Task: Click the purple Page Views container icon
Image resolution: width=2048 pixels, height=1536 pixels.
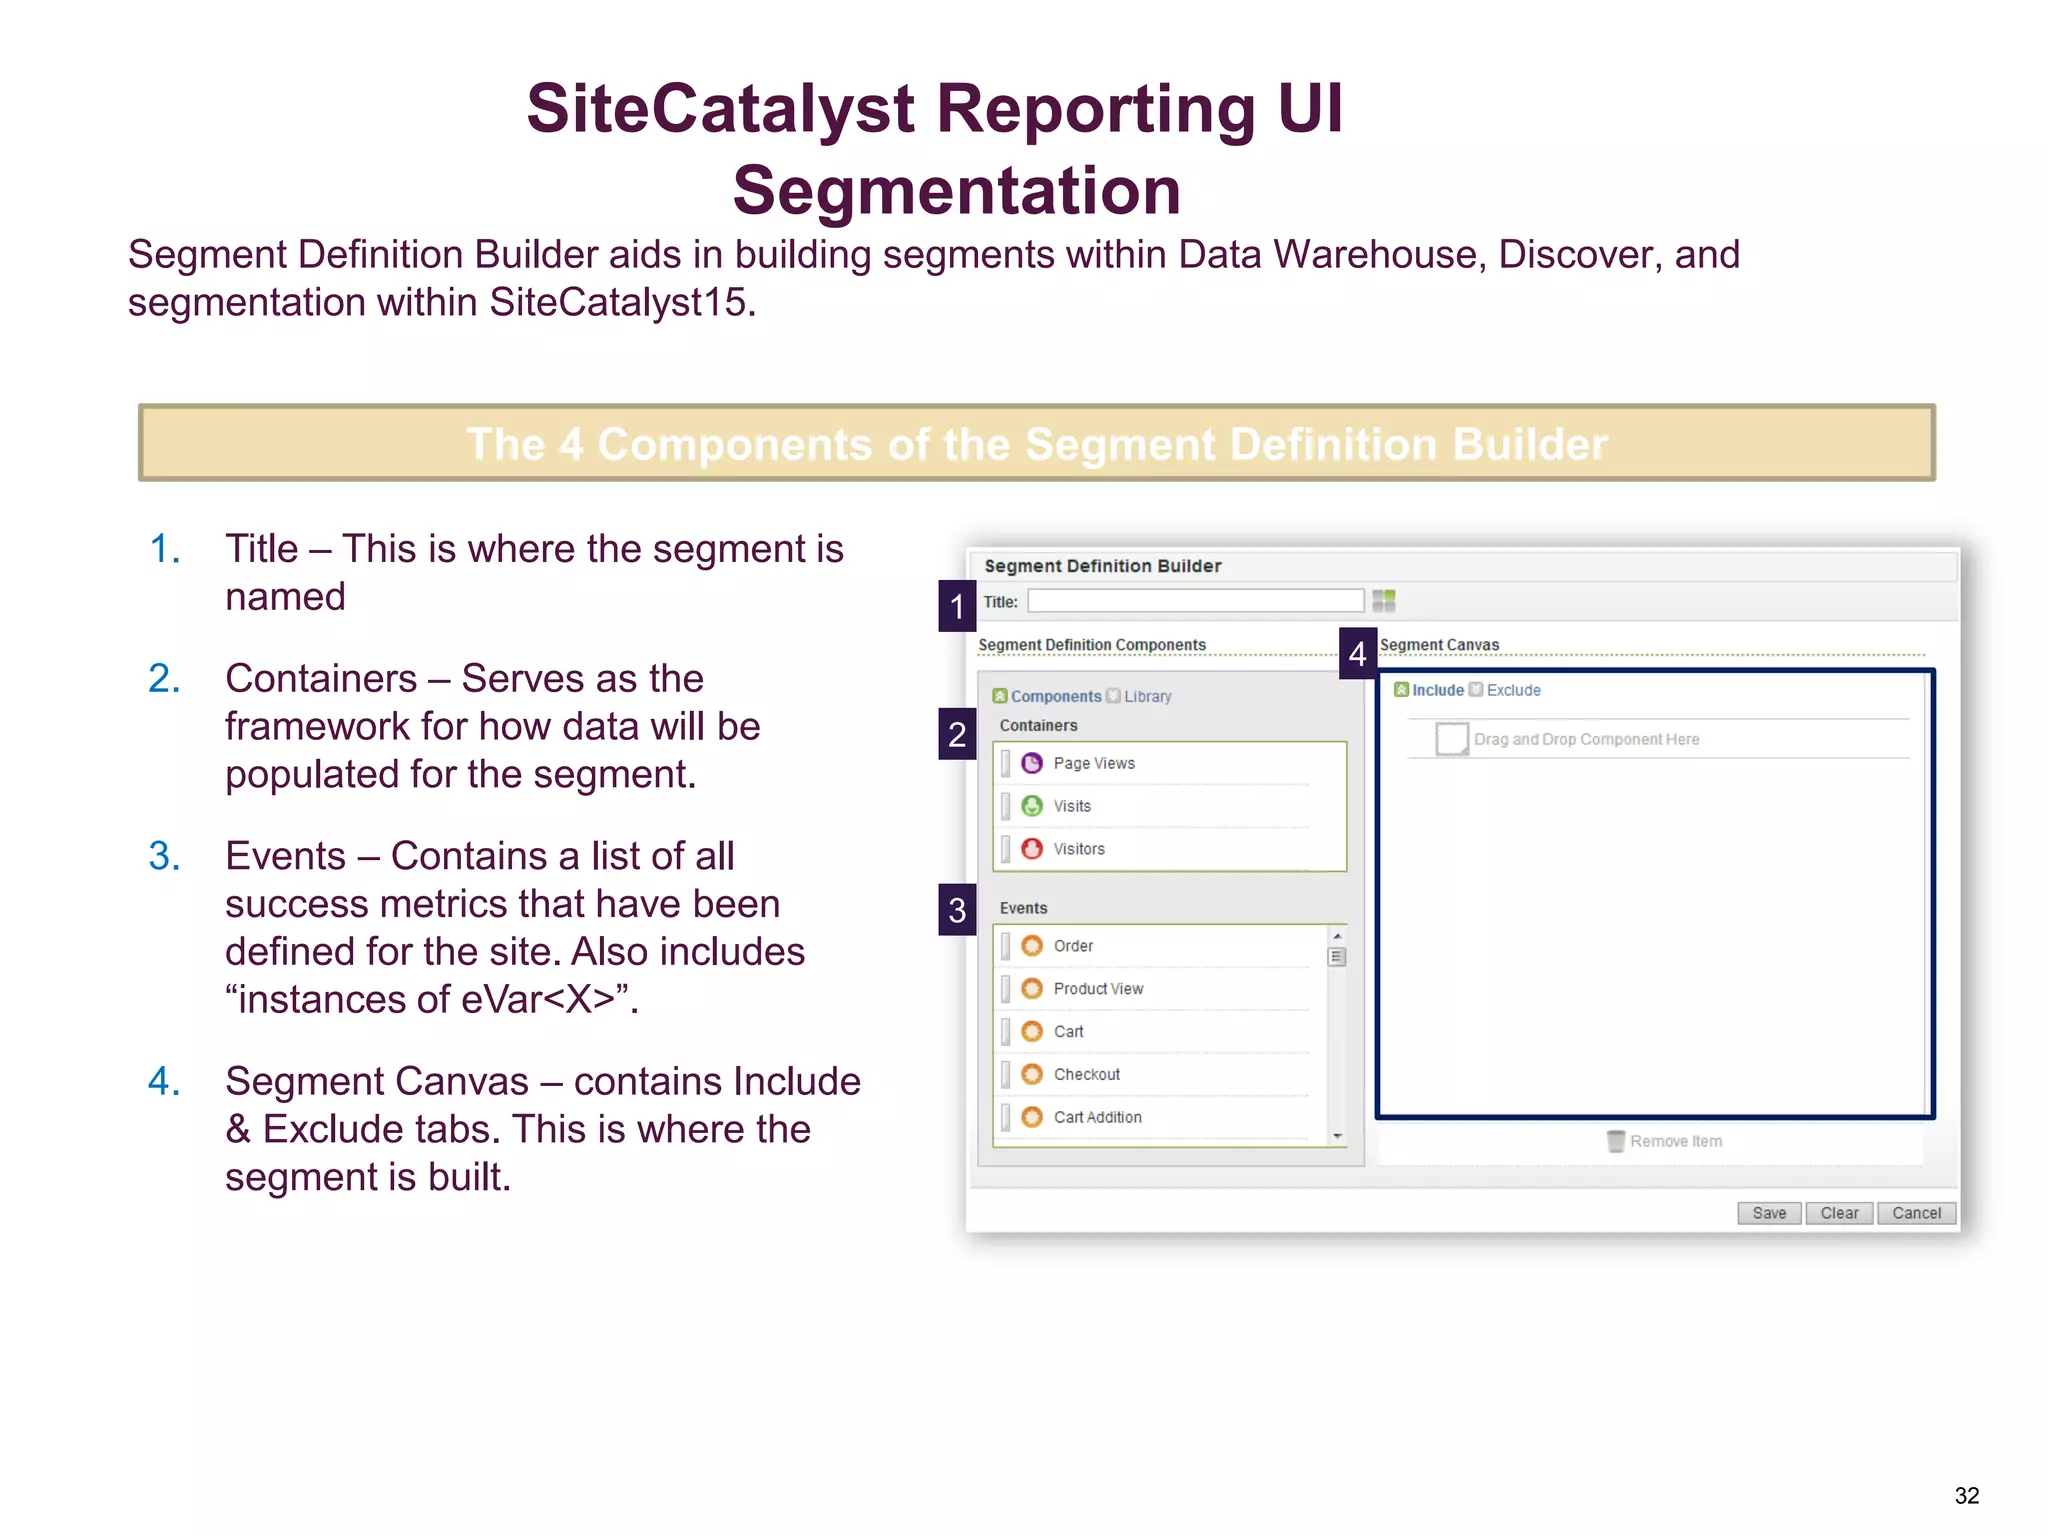Action: click(x=1032, y=763)
